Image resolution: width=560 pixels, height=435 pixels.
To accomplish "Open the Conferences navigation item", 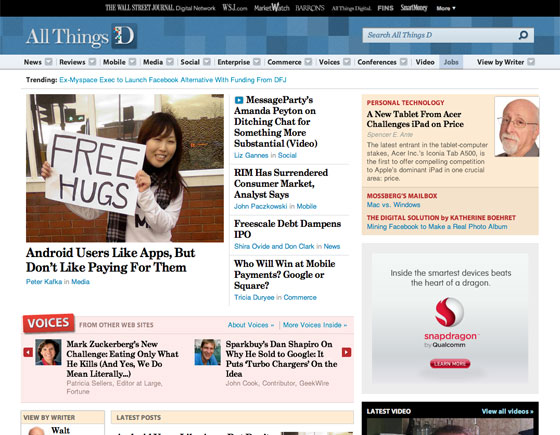I will click(377, 62).
